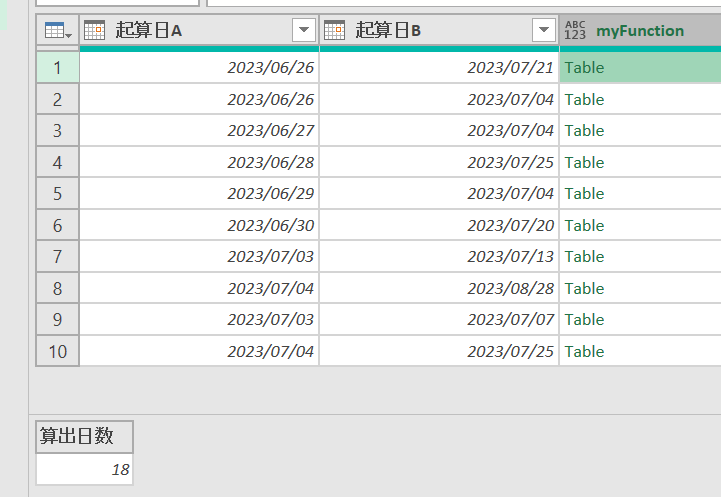Select the 2023/06/30 cell in 起算日A
721x497 pixels.
[270, 225]
